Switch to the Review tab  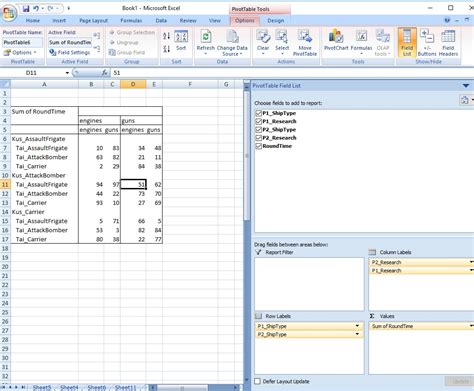click(x=188, y=21)
